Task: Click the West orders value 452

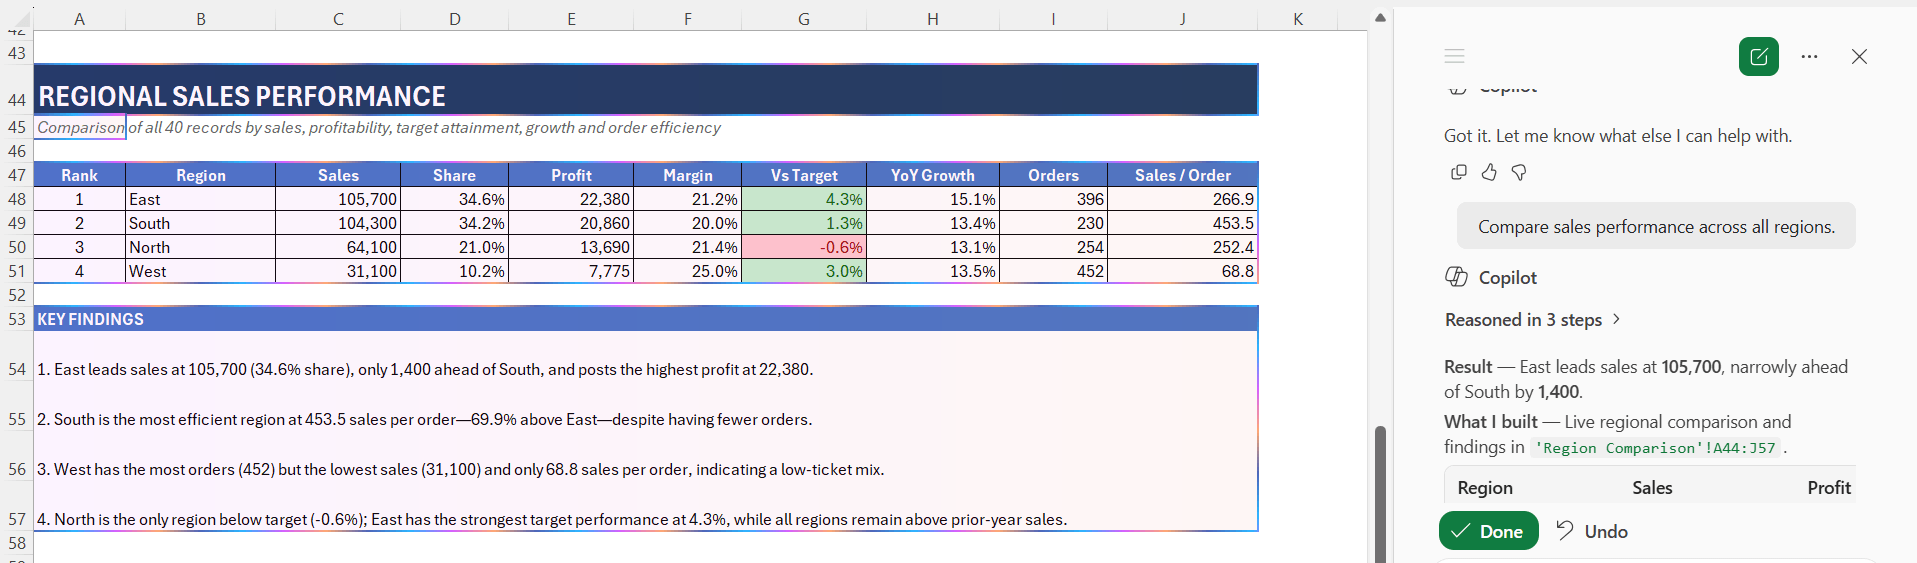Action: (1053, 271)
